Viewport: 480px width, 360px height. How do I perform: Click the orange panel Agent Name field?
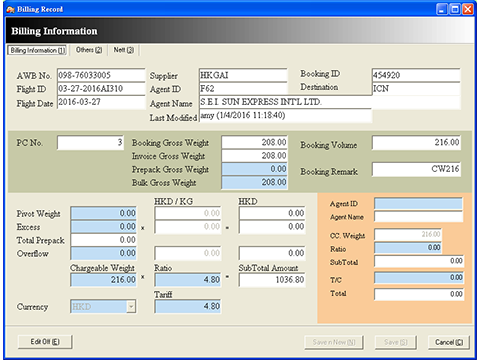(x=419, y=217)
